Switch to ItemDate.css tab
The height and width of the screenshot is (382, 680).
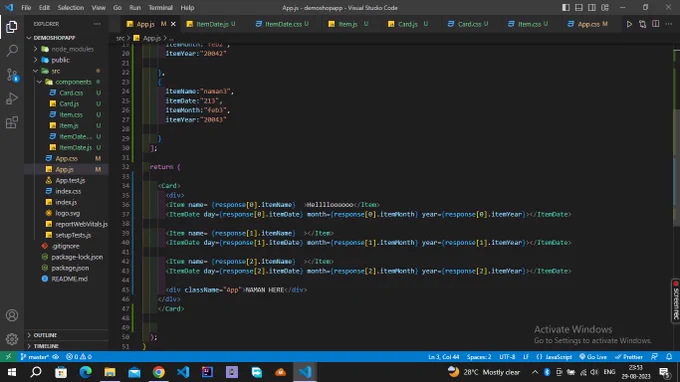(282, 24)
